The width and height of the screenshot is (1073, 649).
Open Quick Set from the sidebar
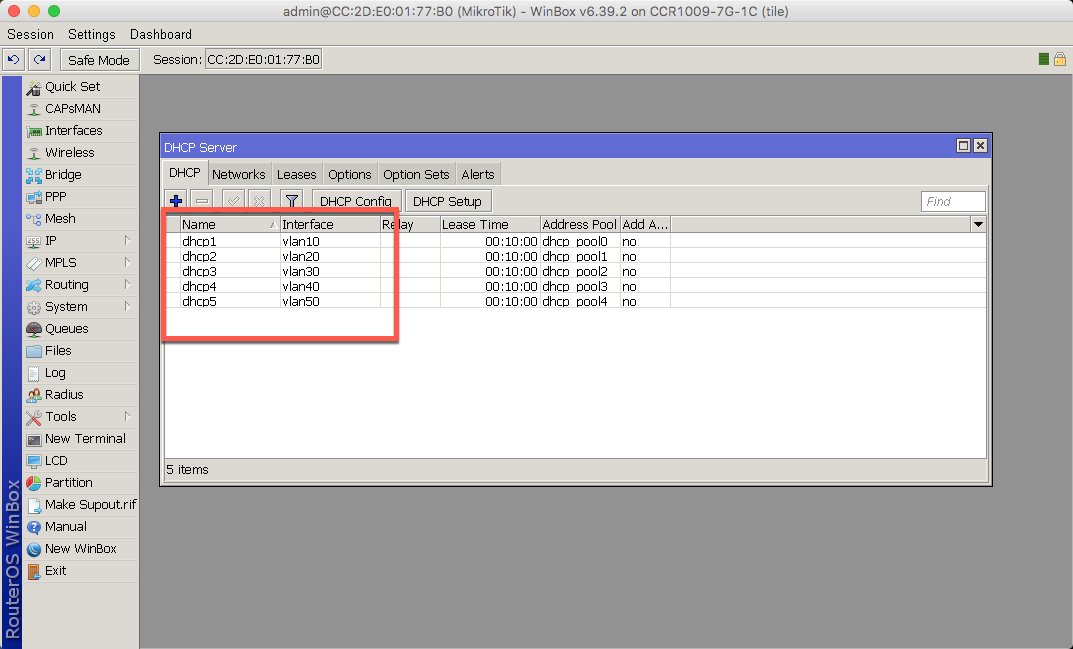pos(81,87)
